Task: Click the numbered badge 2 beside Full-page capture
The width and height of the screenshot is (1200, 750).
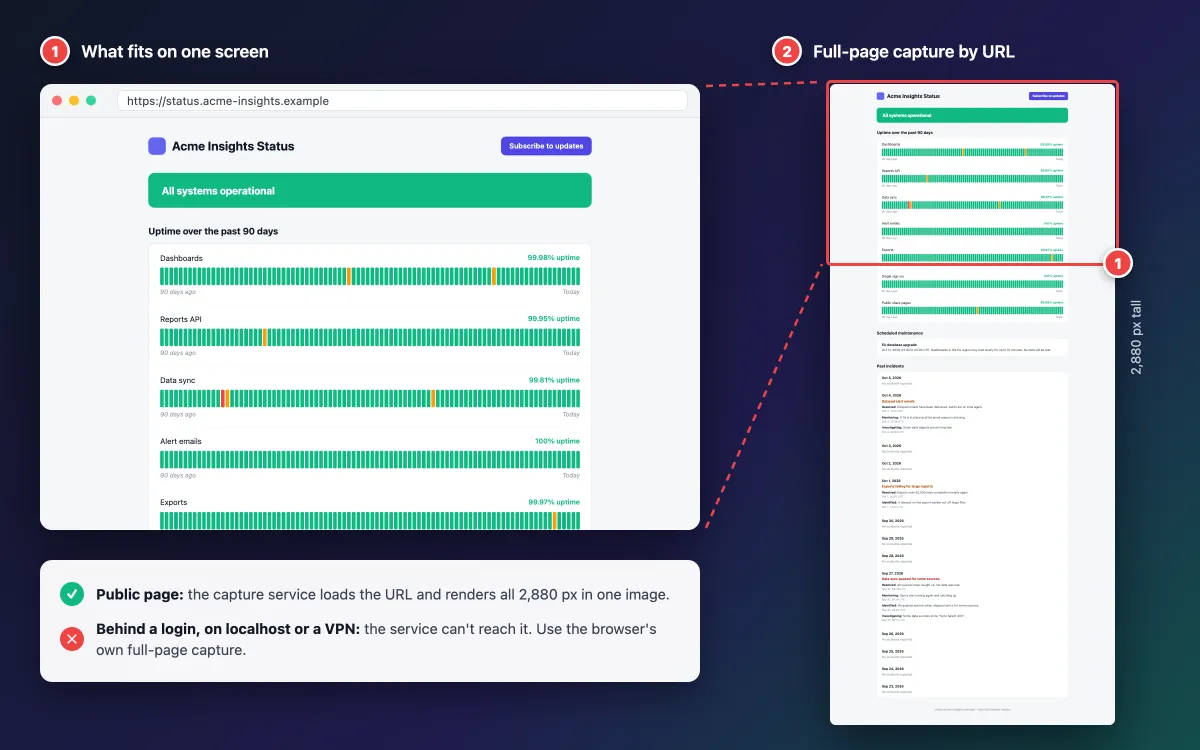Action: coord(787,51)
